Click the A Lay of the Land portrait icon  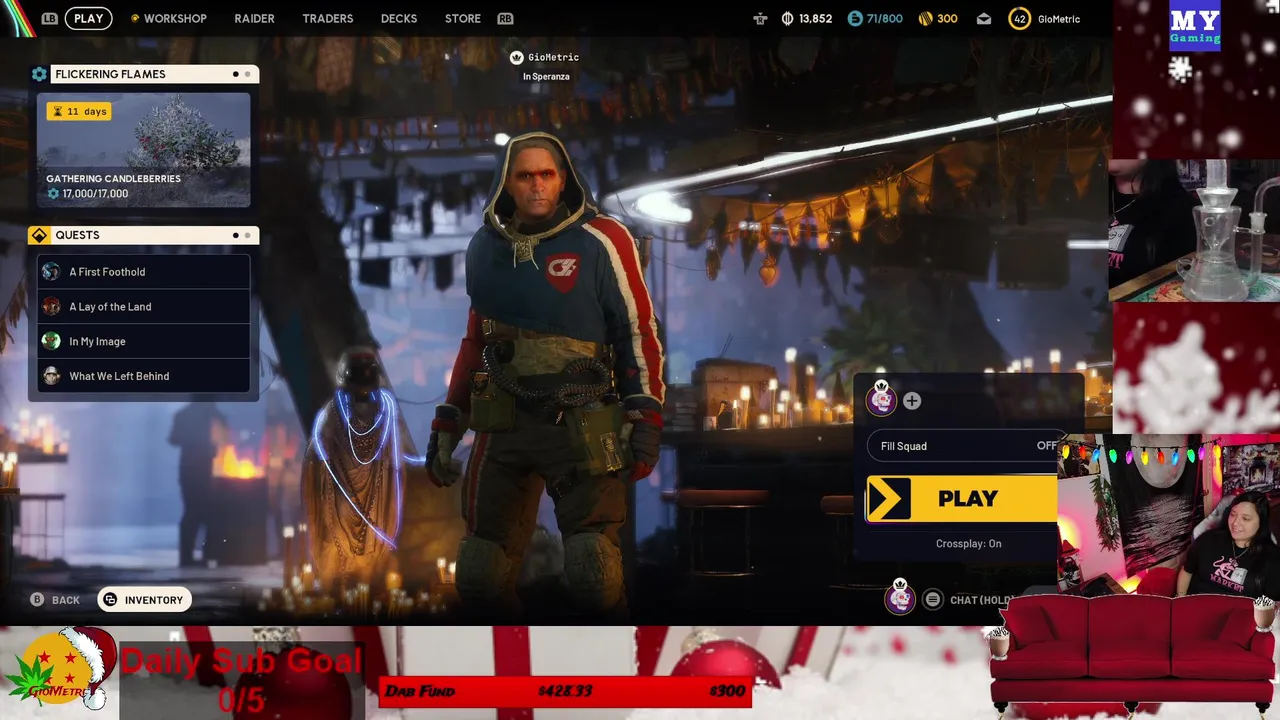(x=51, y=307)
